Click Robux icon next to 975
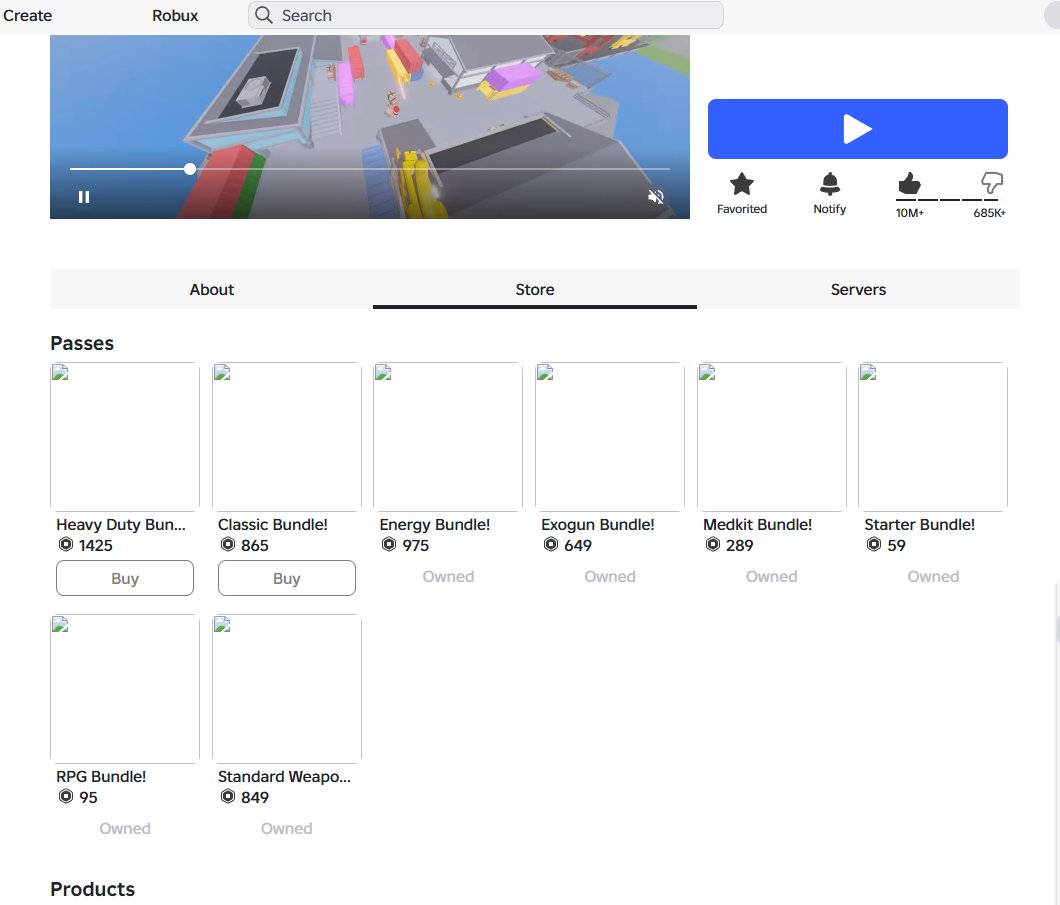This screenshot has height=905, width=1060. (x=389, y=544)
